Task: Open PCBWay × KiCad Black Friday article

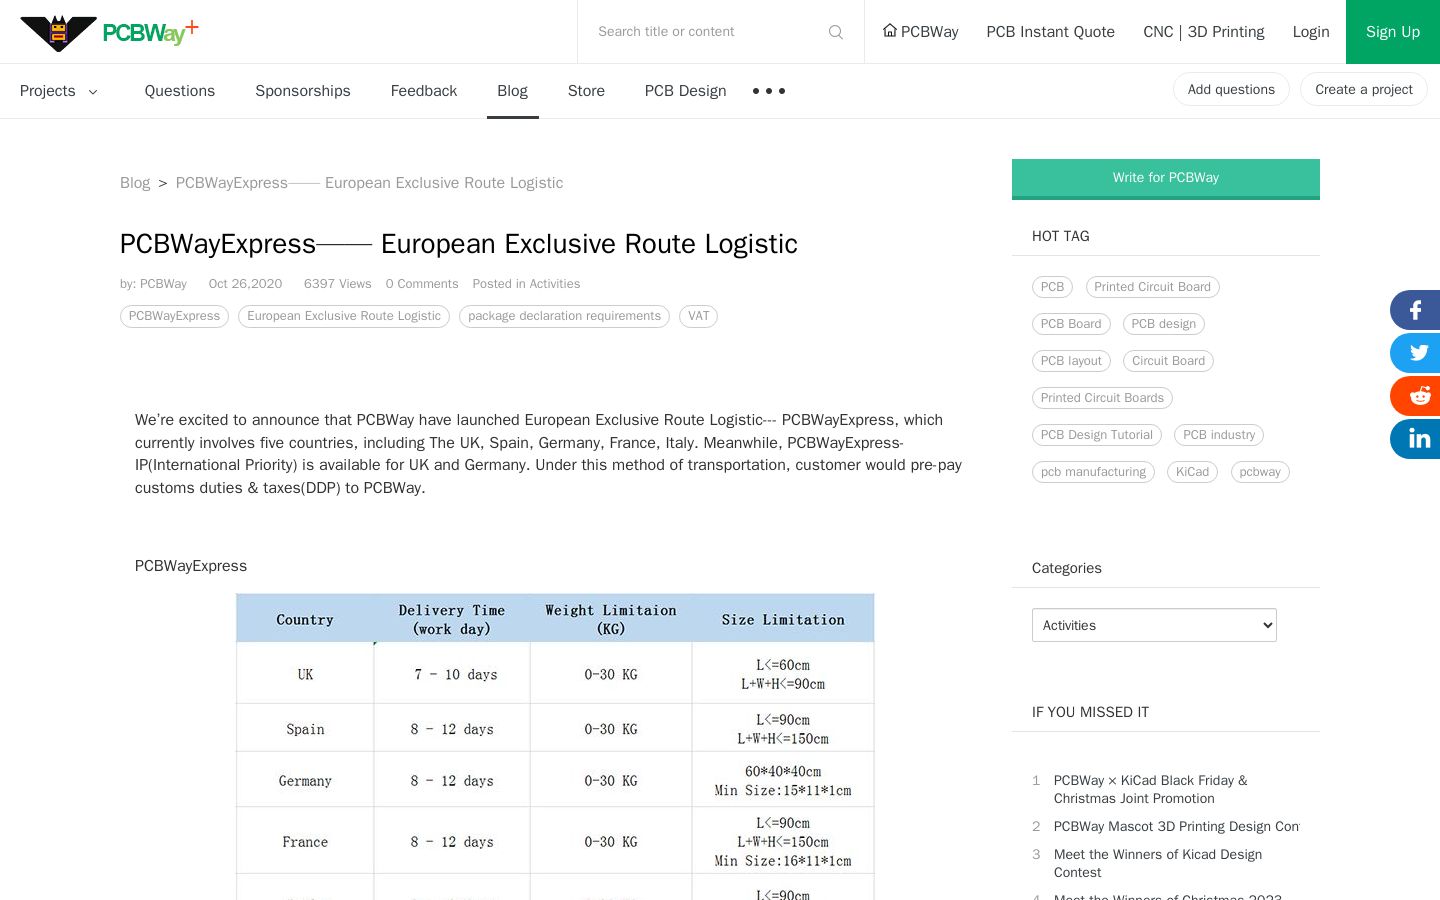Action: click(1150, 789)
